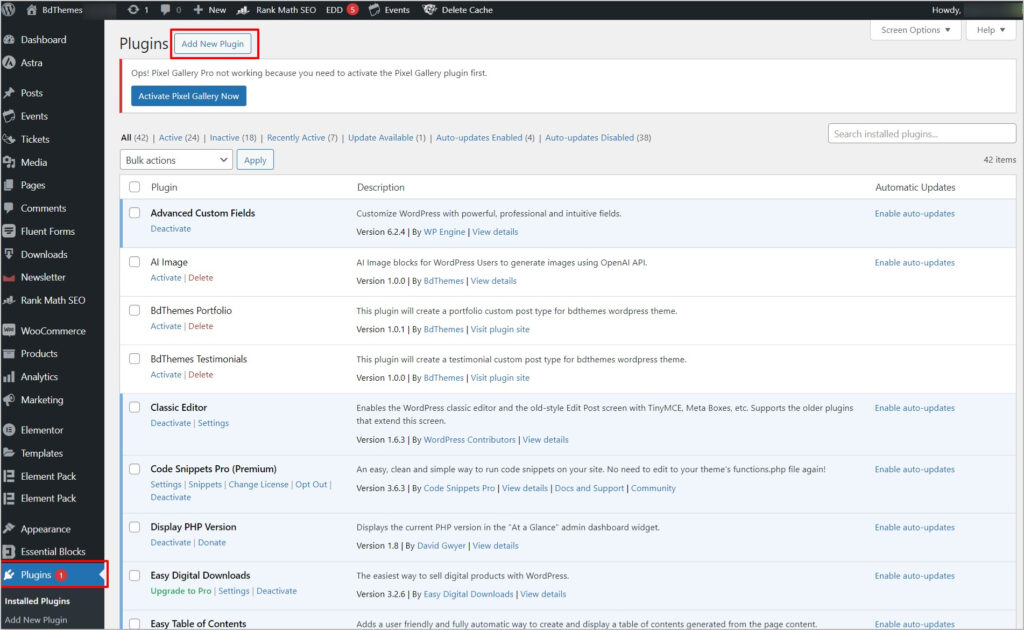Image resolution: width=1024 pixels, height=630 pixels.
Task: Open WP Engine author link
Action: [444, 232]
